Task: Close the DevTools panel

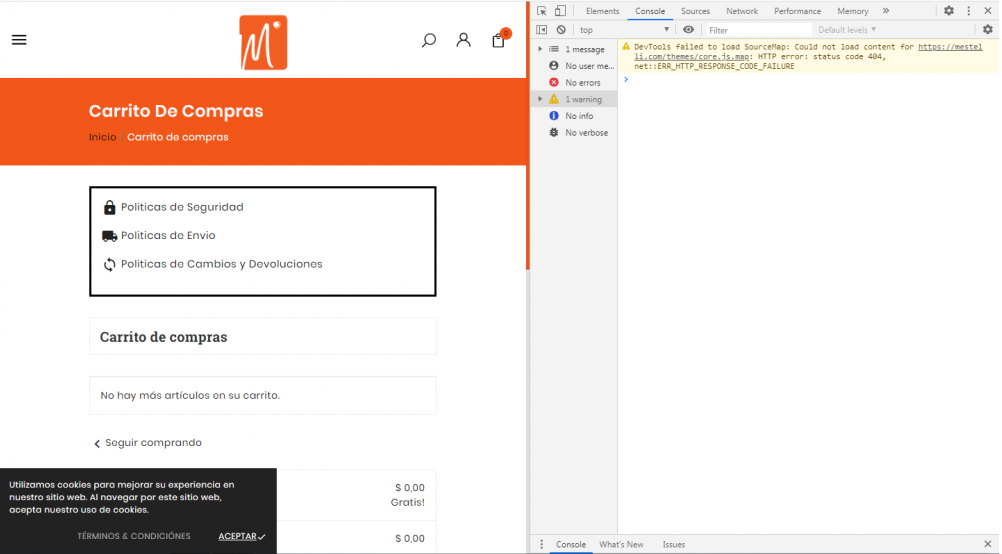Action: pyautogui.click(x=987, y=11)
